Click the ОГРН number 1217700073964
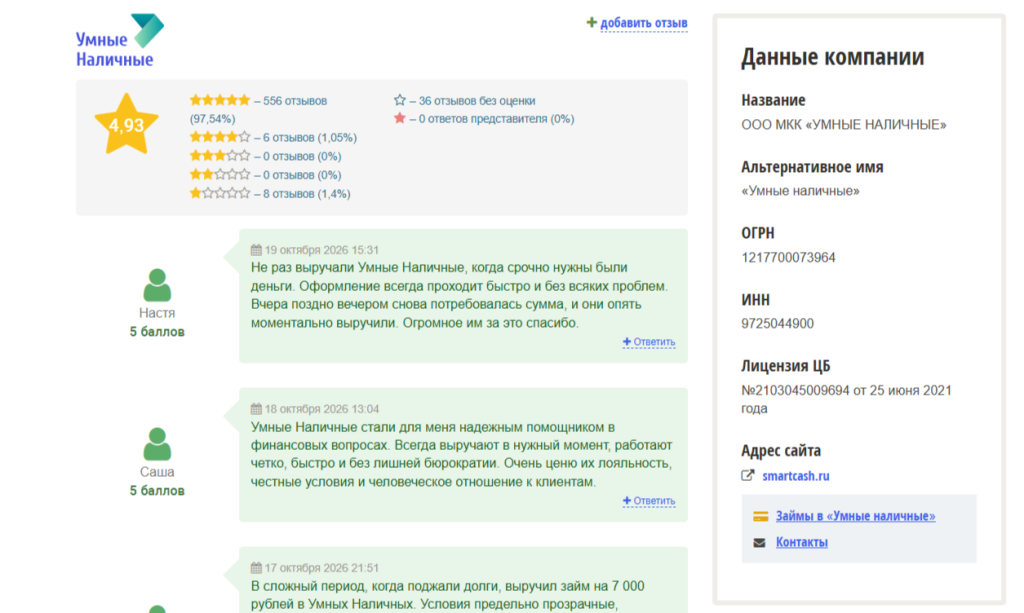Screen dimensions: 1024x613 [788, 258]
